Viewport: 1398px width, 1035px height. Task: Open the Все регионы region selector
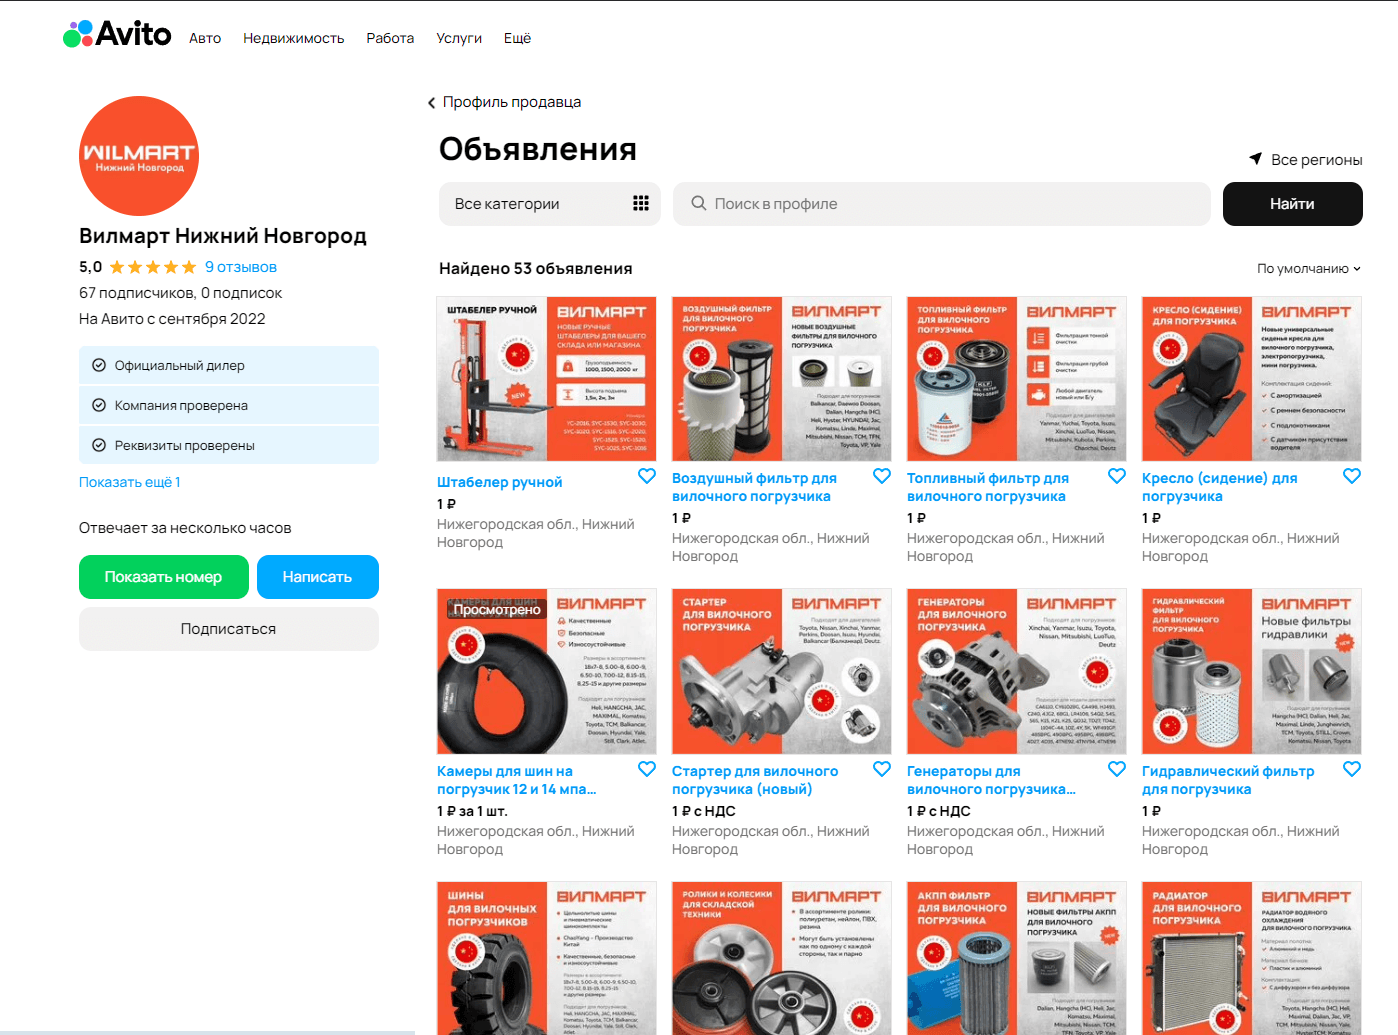tap(1306, 160)
